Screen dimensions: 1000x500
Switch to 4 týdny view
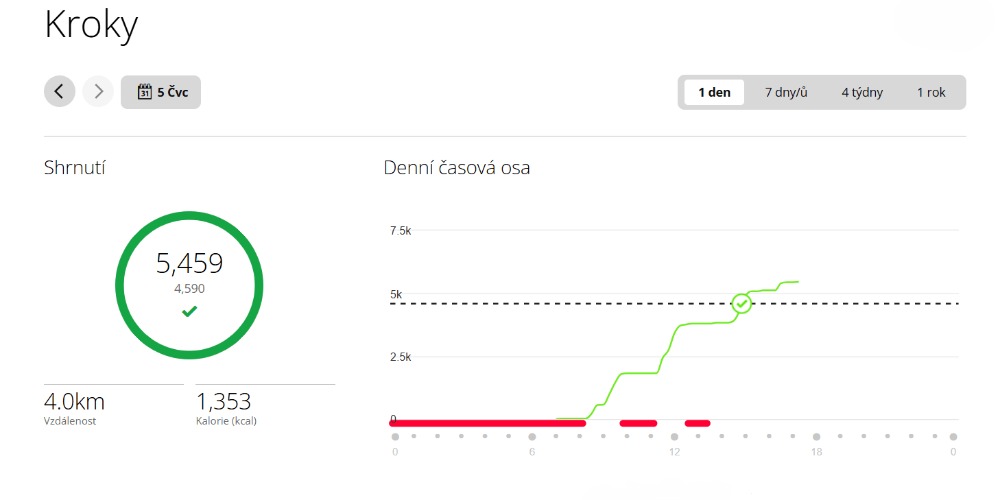[862, 92]
